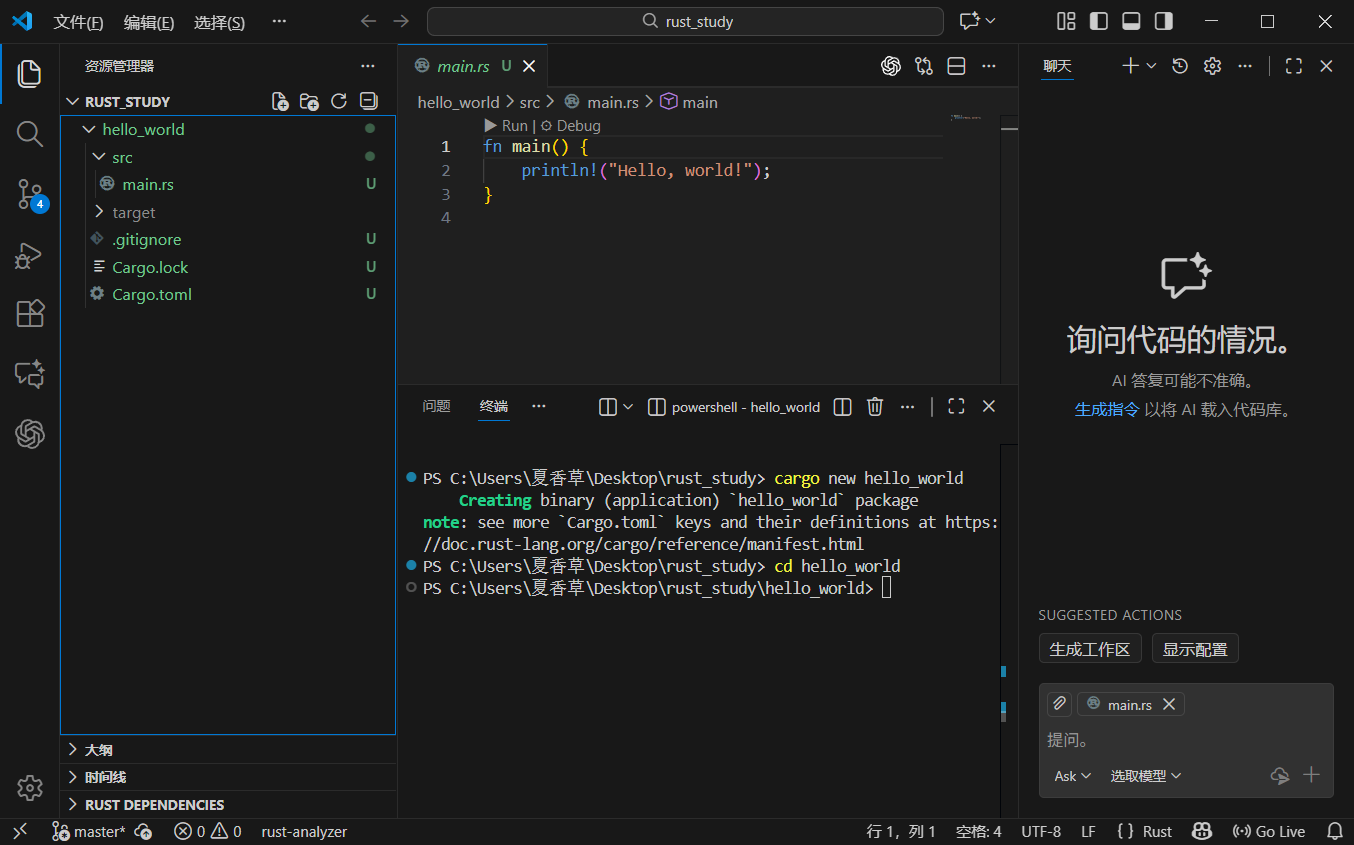Toggle the secondary side bar layout button
Screen dimensions: 1354x845
point(1163,21)
